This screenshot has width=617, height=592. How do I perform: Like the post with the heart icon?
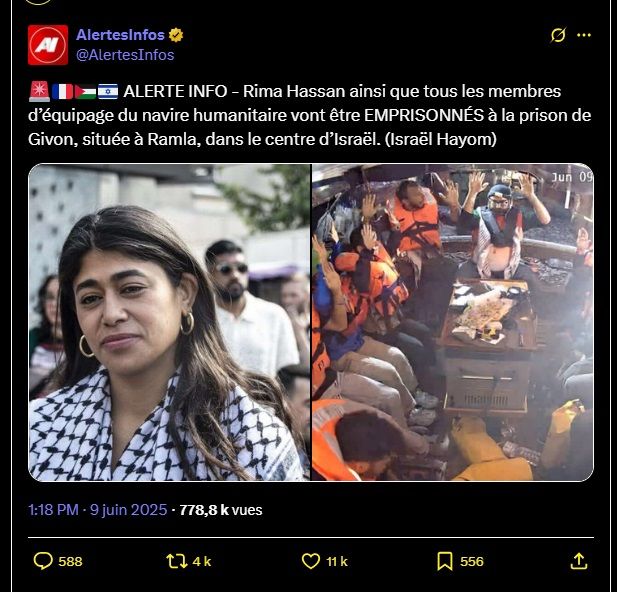tap(311, 561)
